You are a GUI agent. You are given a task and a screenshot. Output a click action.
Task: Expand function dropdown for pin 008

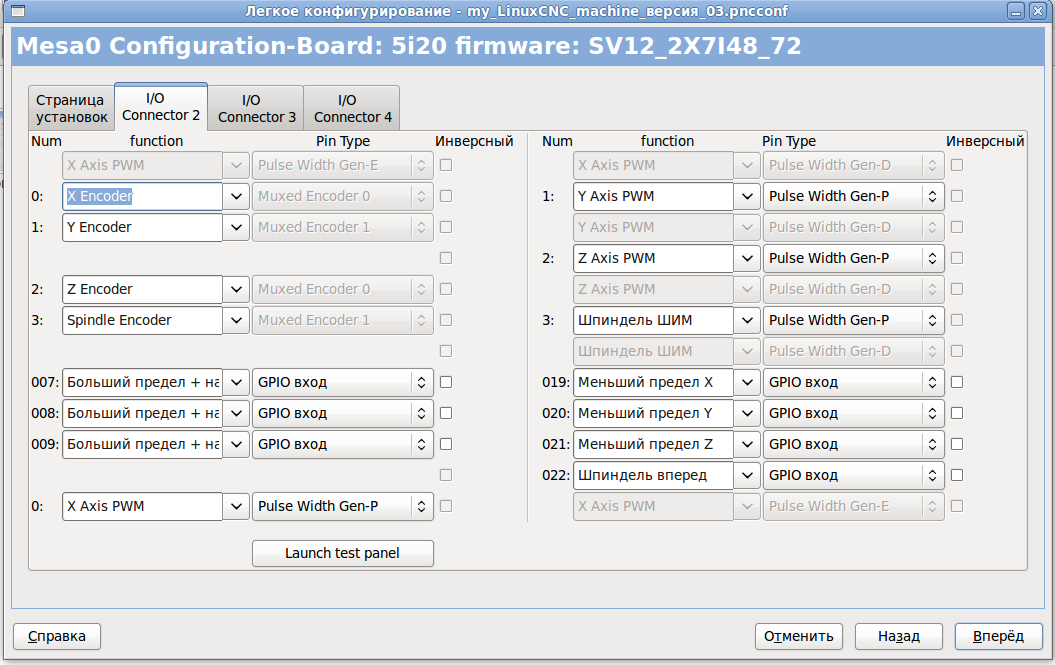(x=236, y=413)
